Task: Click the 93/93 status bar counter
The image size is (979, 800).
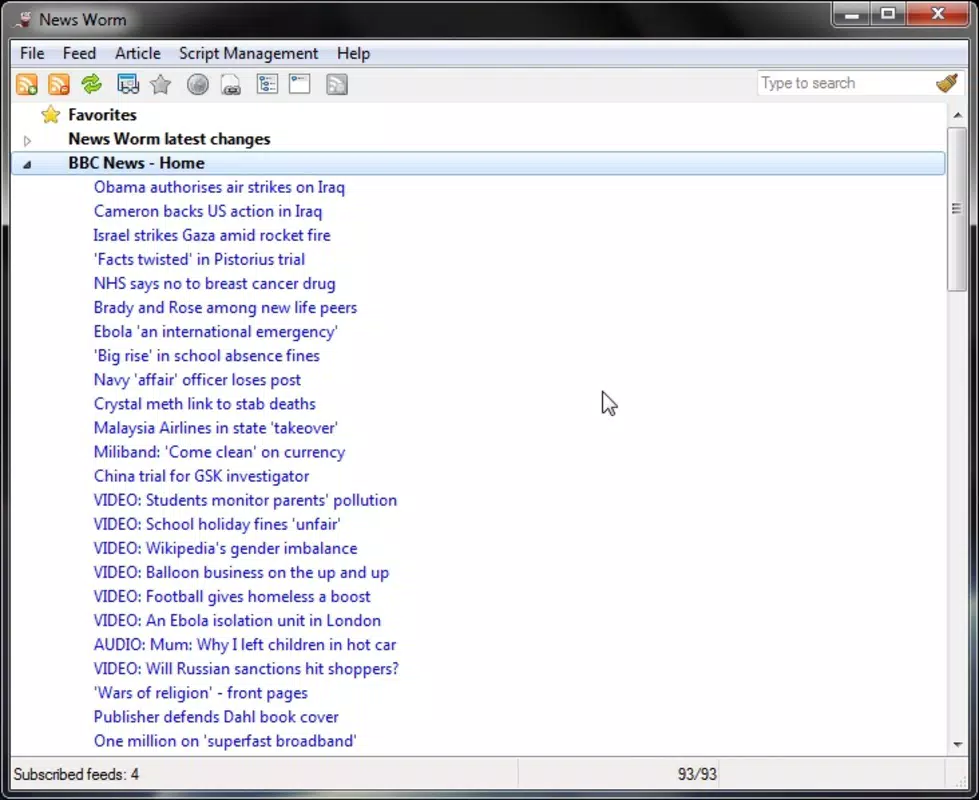Action: click(x=697, y=775)
